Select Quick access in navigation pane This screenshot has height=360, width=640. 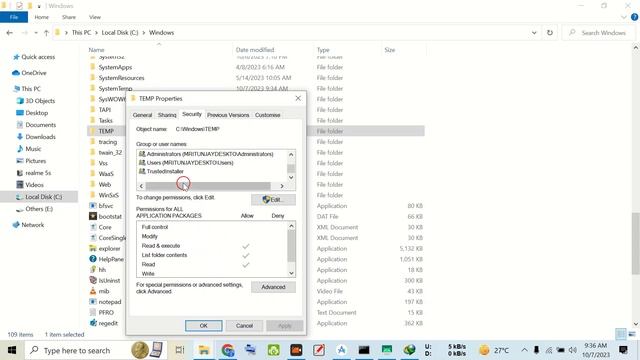pyautogui.click(x=34, y=57)
